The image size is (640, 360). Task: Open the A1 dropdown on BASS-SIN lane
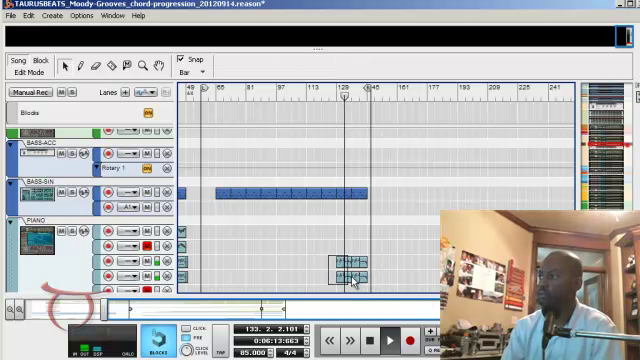[x=128, y=207]
